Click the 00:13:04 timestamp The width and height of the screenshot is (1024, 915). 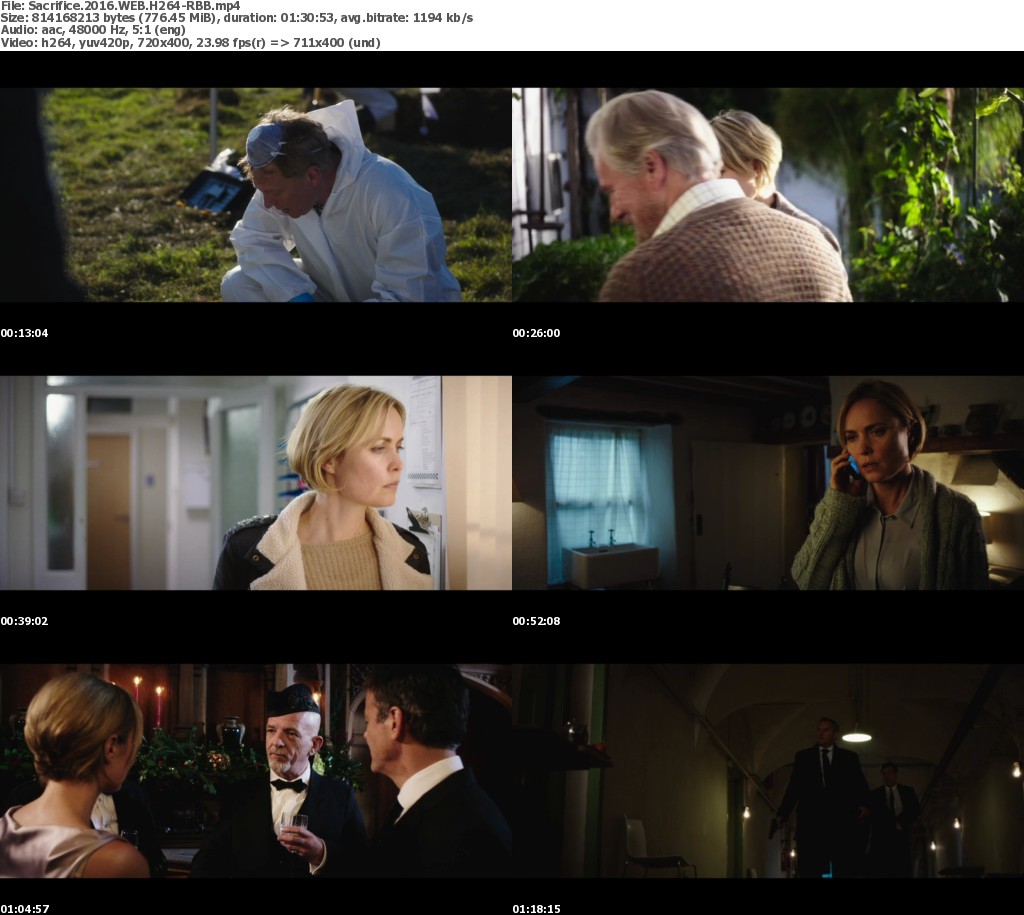(x=24, y=333)
